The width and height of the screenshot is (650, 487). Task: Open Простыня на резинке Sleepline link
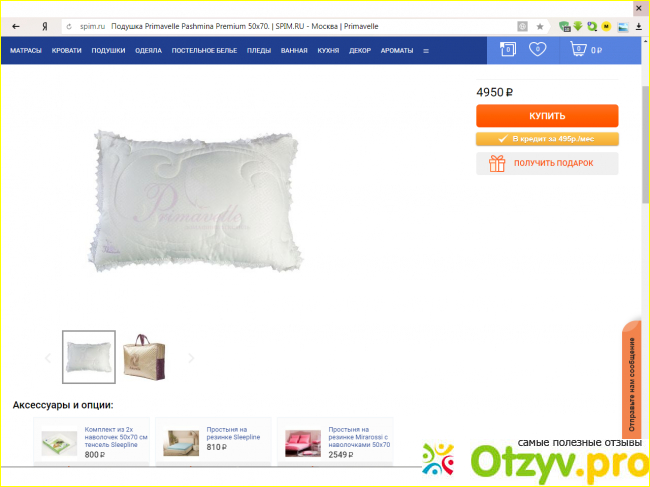[x=233, y=433]
